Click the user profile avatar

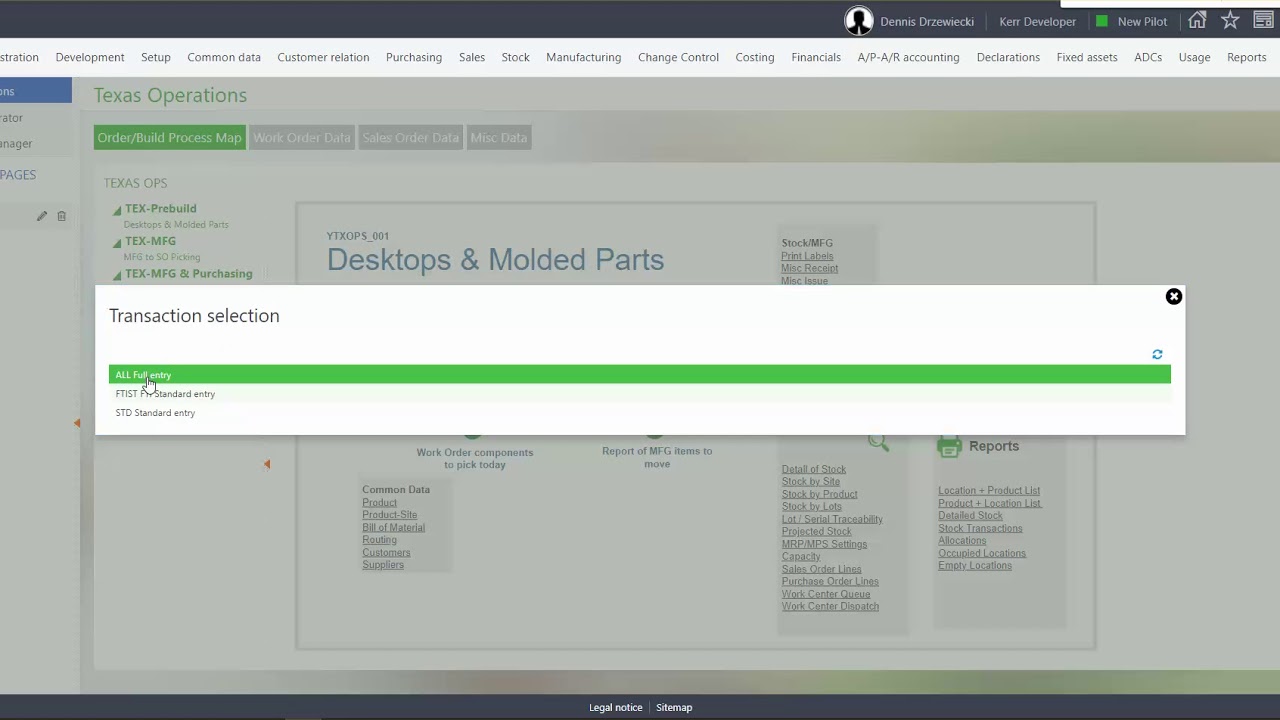[858, 21]
